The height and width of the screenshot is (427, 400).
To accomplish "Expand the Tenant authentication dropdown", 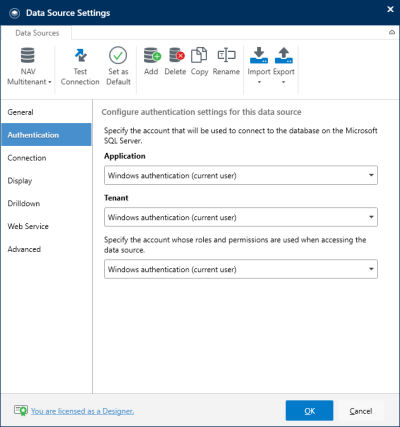I will tap(241, 217).
